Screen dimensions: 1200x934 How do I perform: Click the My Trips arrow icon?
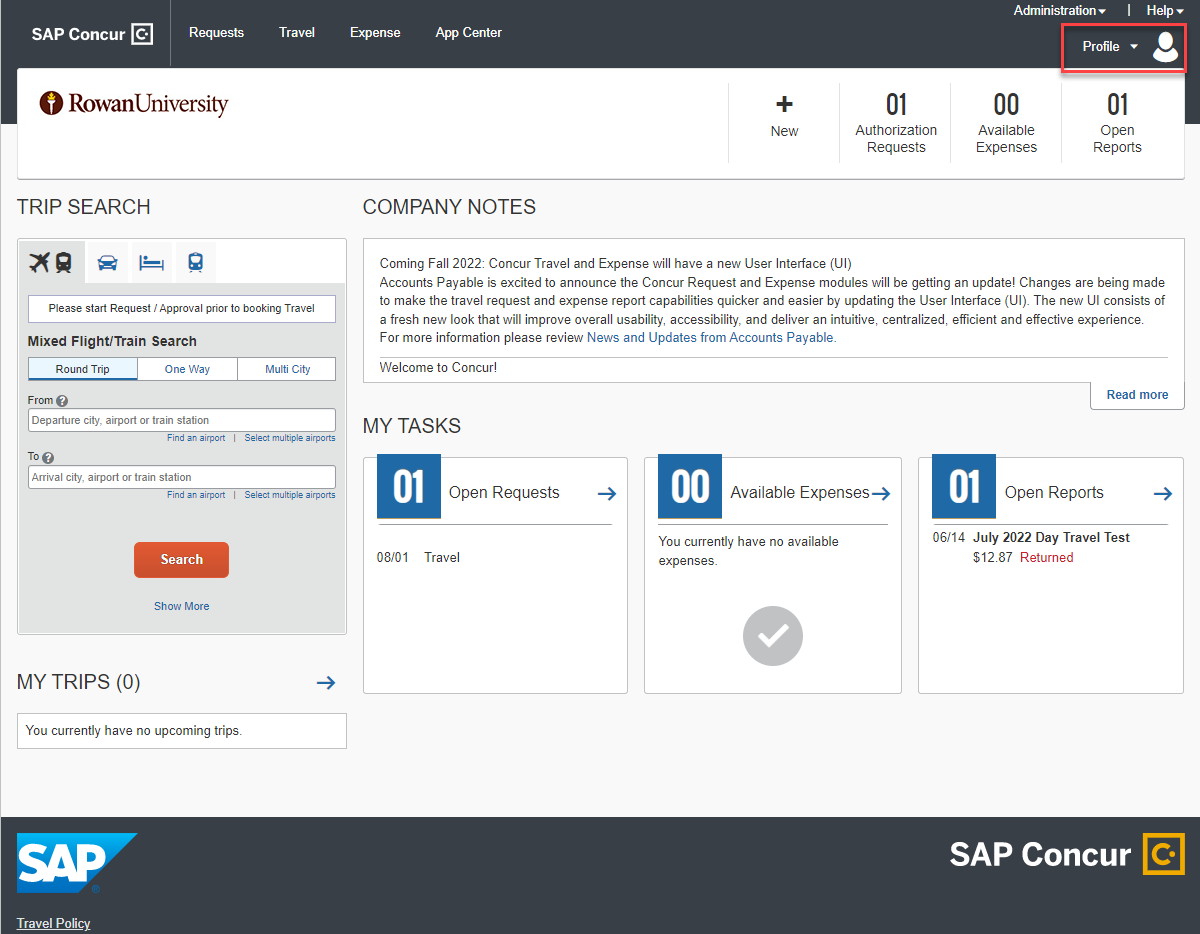pos(326,683)
